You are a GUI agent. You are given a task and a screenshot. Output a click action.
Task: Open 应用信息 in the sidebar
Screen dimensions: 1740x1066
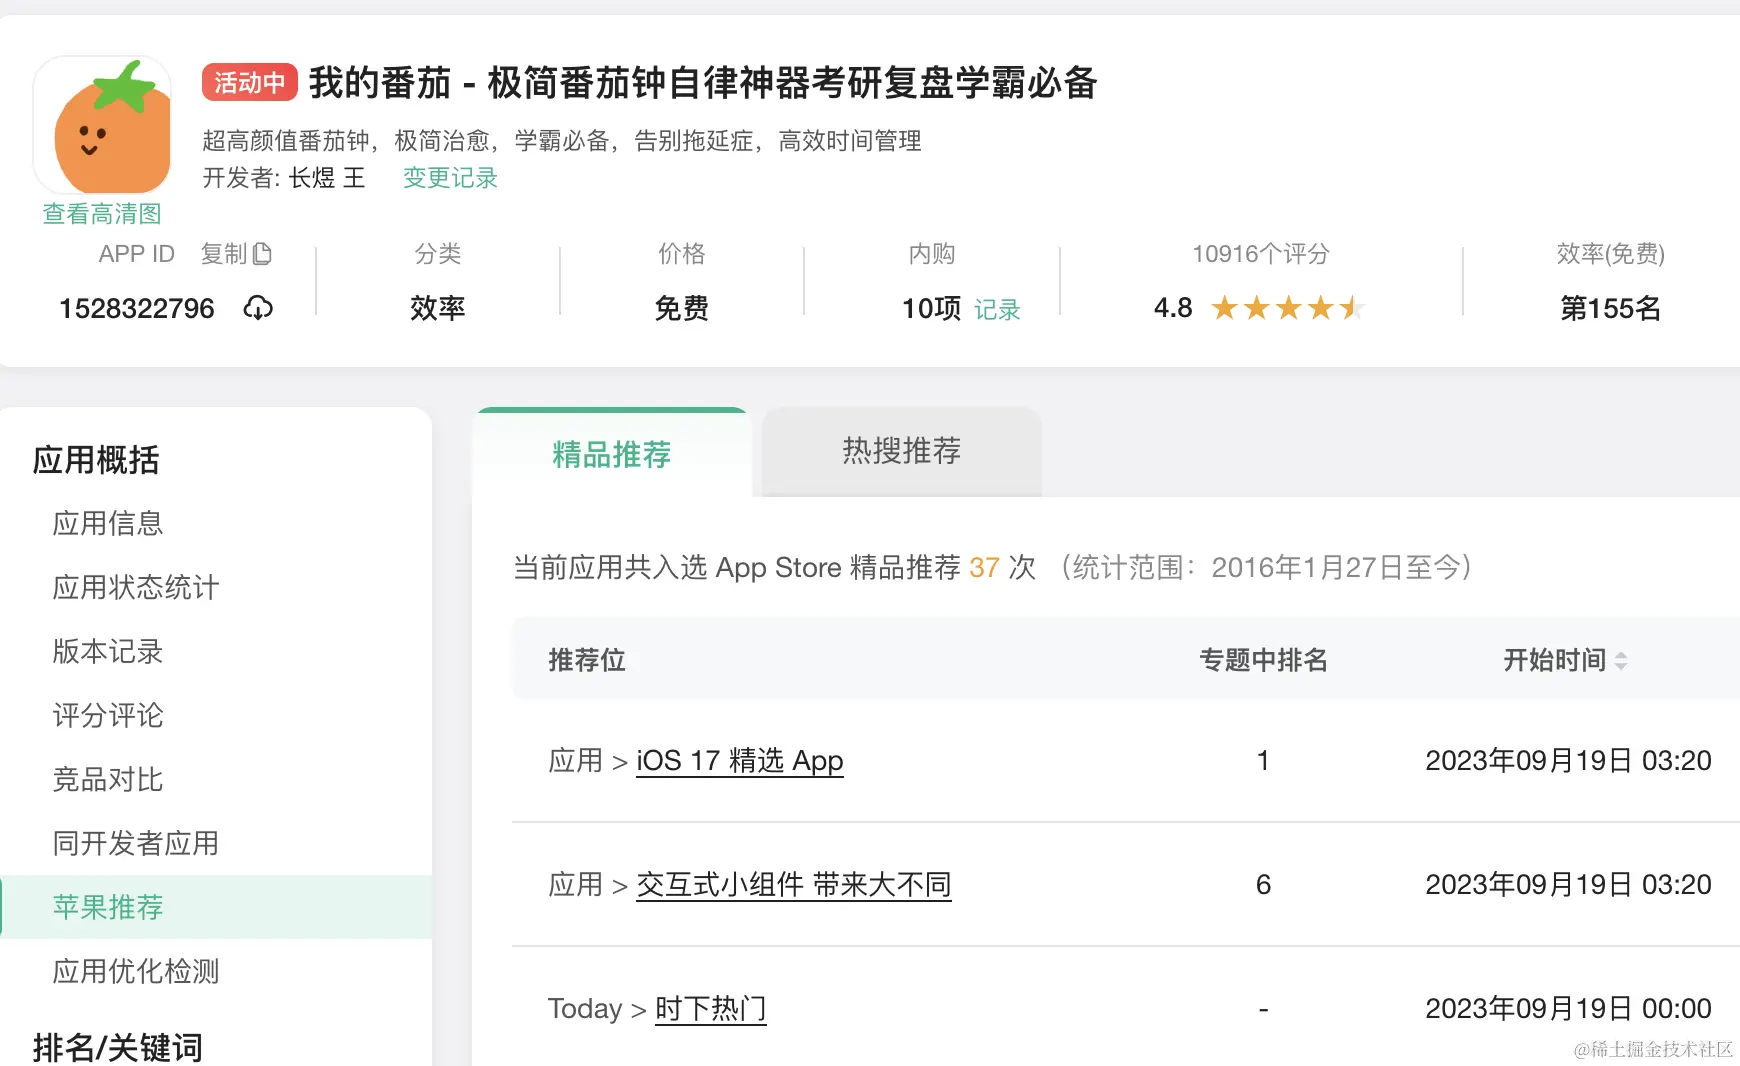click(108, 523)
